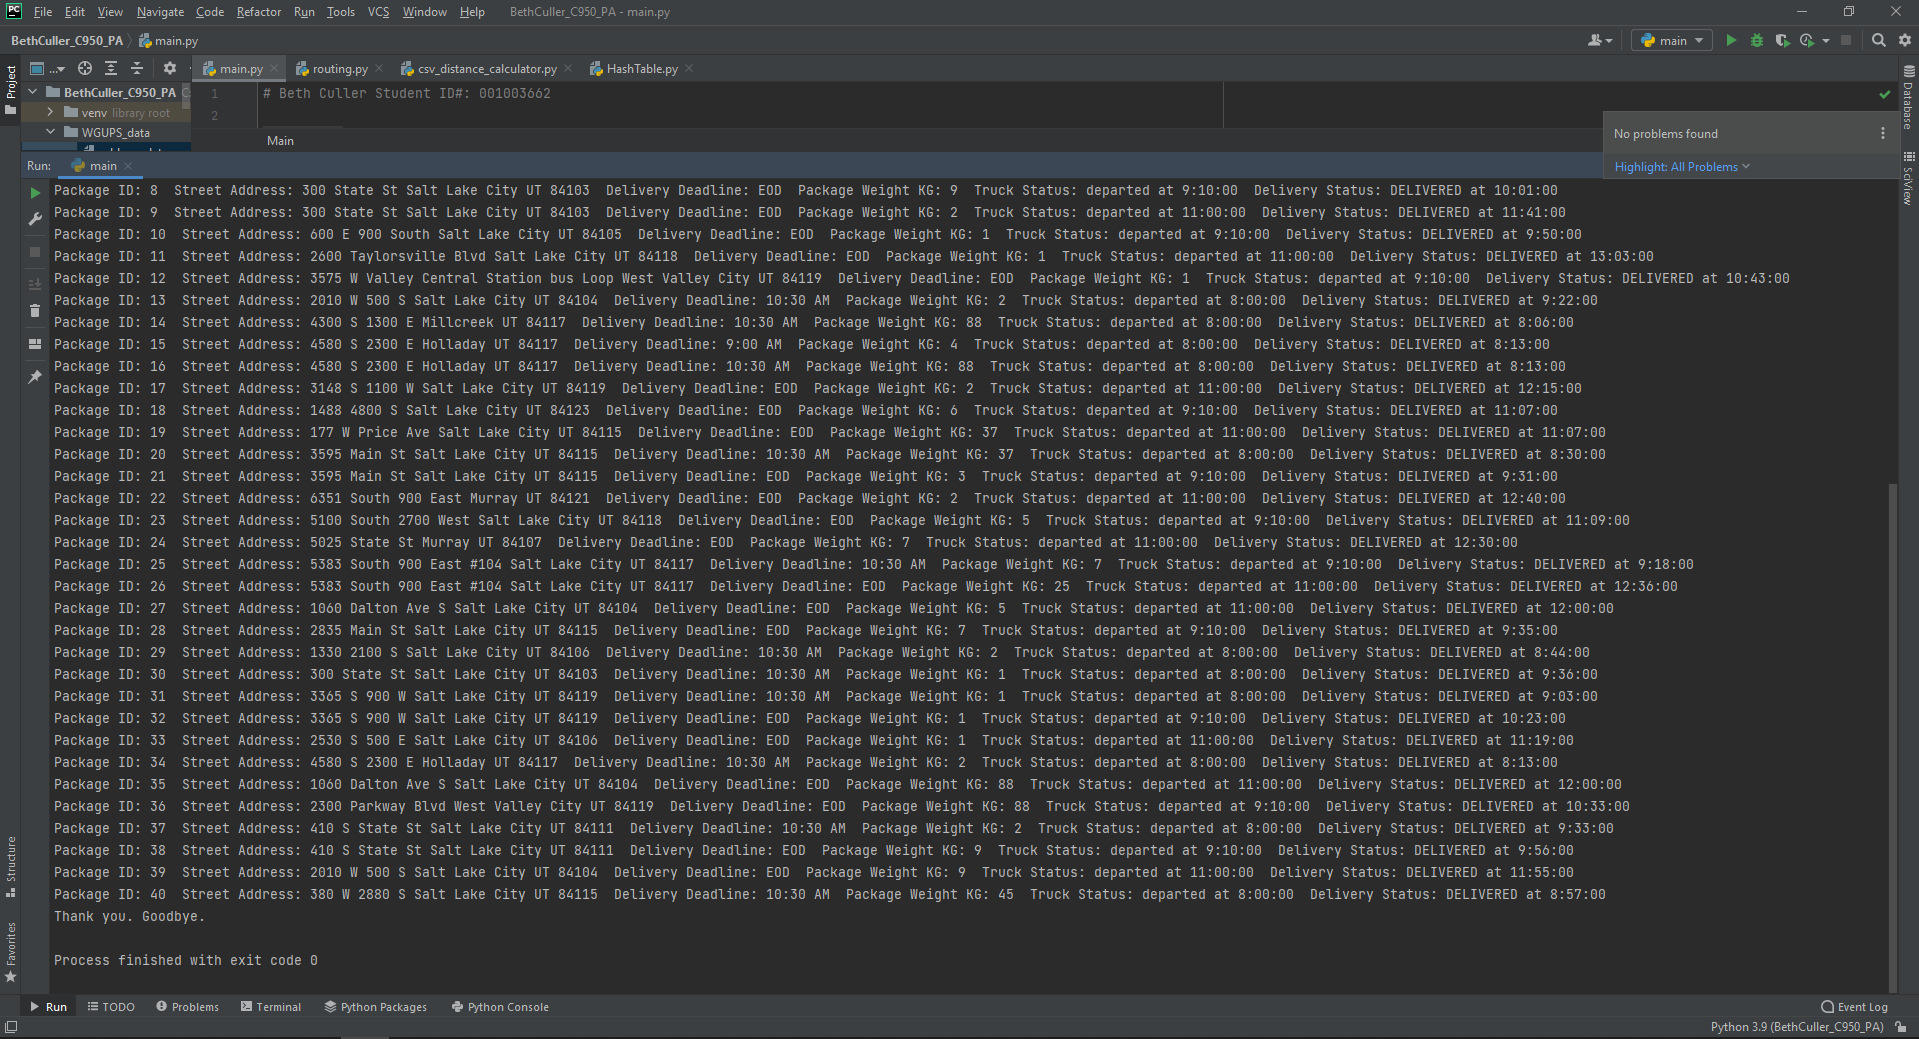This screenshot has width=1919, height=1039.
Task: Open the File menu
Action: click(x=43, y=12)
